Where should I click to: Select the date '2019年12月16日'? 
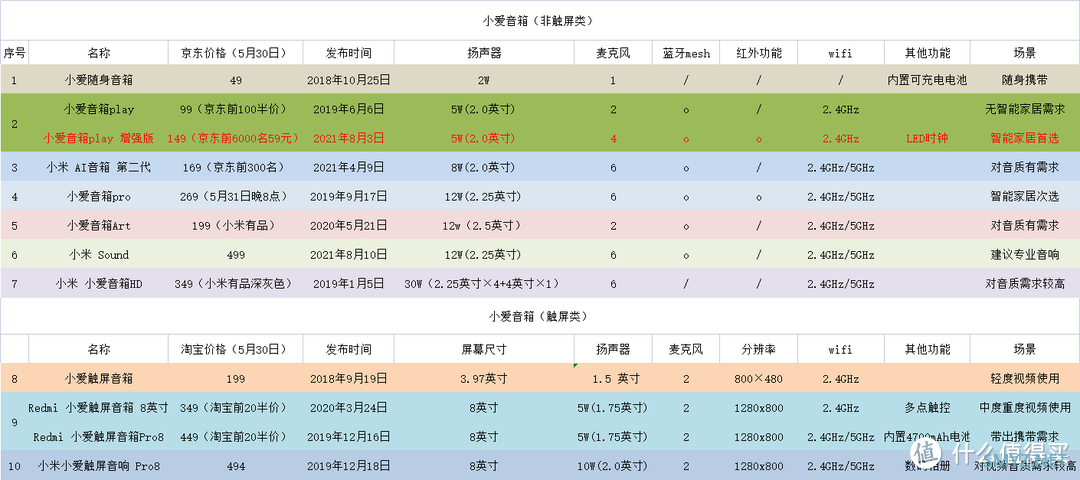[x=349, y=437]
